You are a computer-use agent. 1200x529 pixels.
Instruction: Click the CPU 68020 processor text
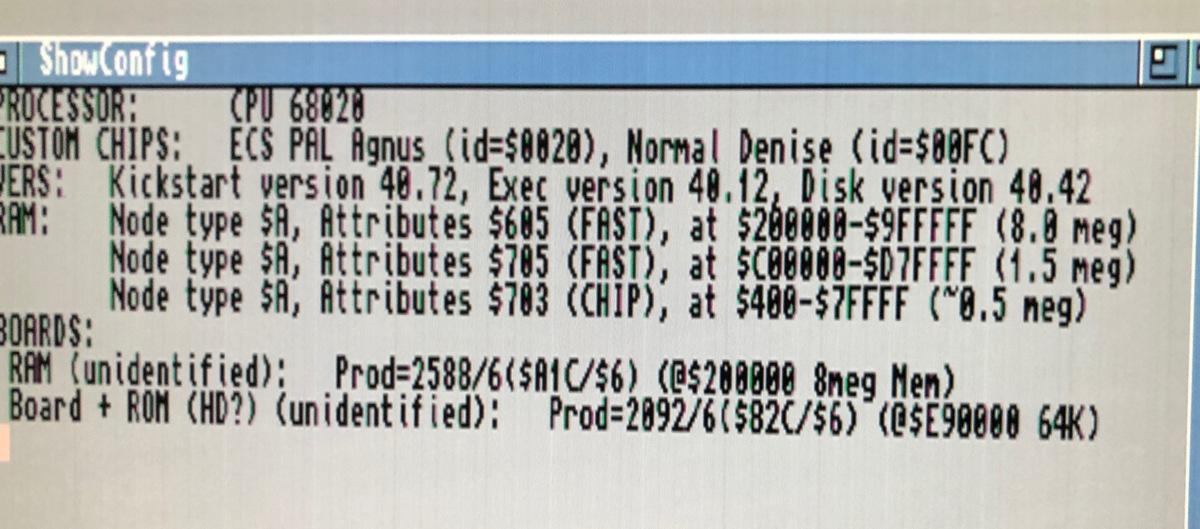pos(296,105)
